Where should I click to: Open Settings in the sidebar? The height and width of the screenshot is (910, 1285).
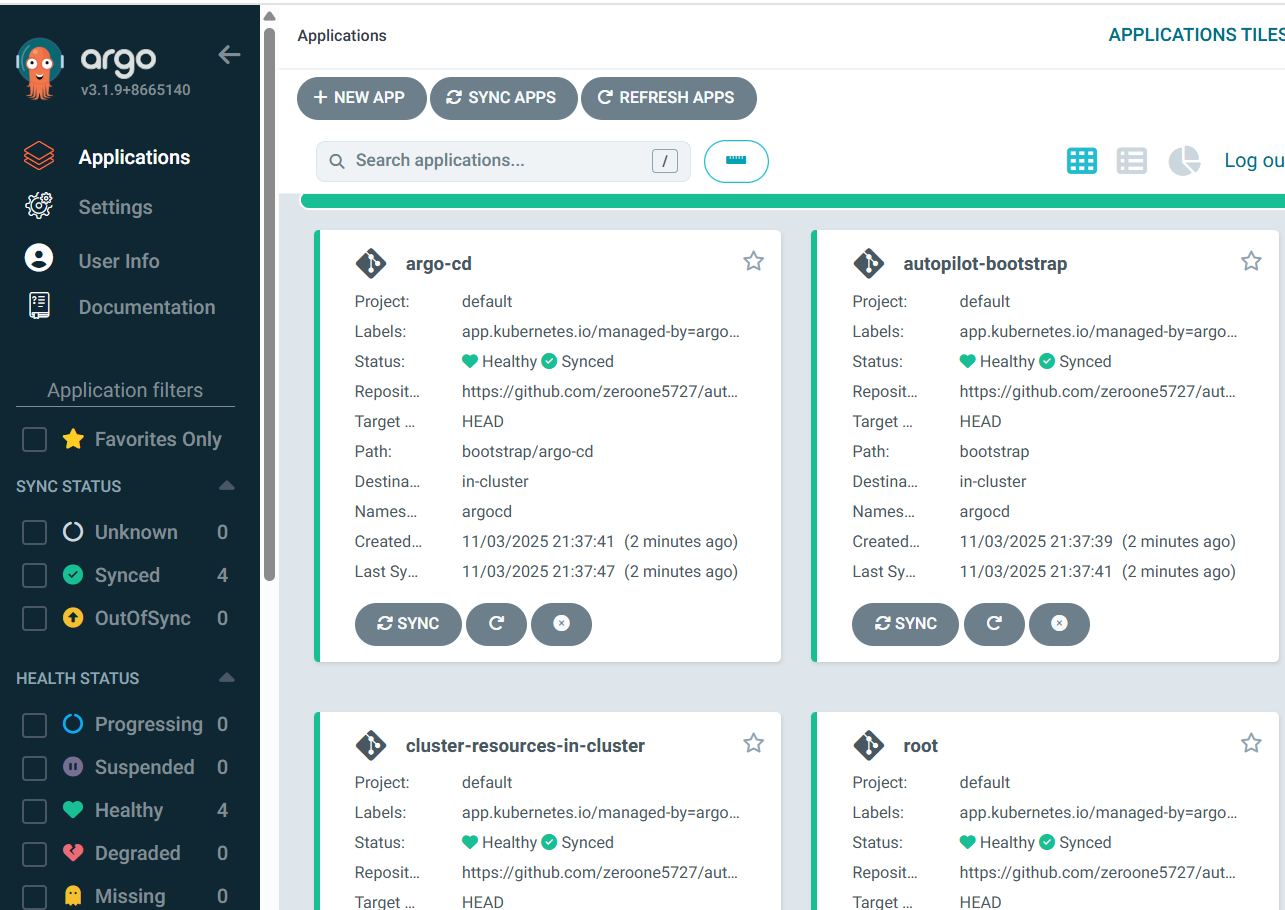[115, 207]
